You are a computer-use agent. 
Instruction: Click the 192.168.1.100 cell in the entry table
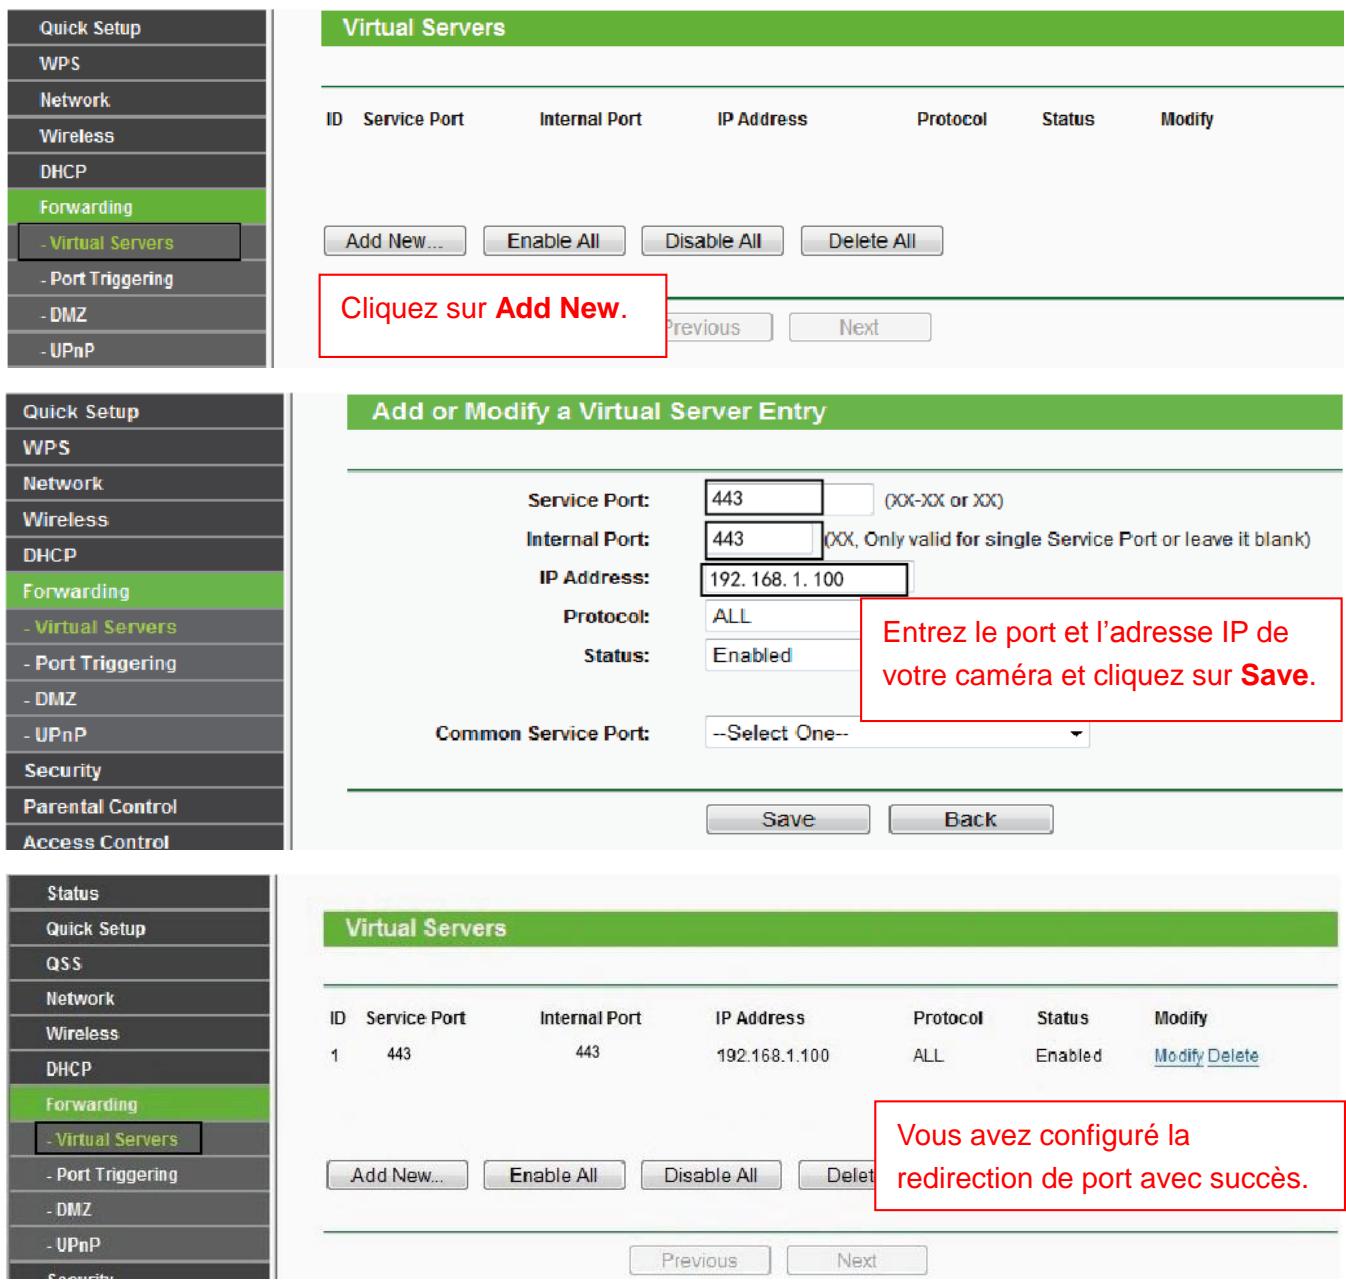[773, 1056]
